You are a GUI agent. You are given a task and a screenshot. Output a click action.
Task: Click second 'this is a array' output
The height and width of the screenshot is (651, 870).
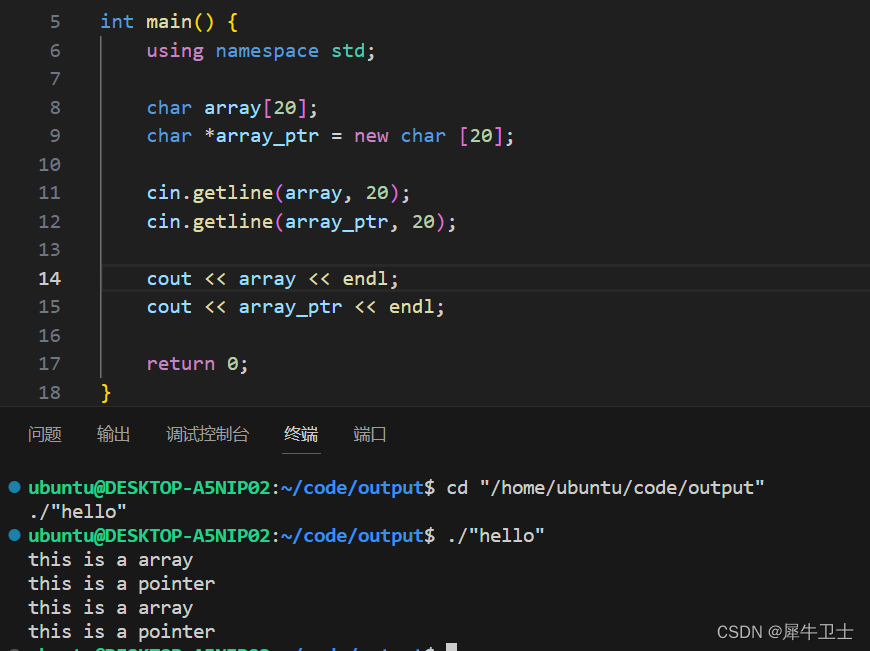(x=110, y=607)
